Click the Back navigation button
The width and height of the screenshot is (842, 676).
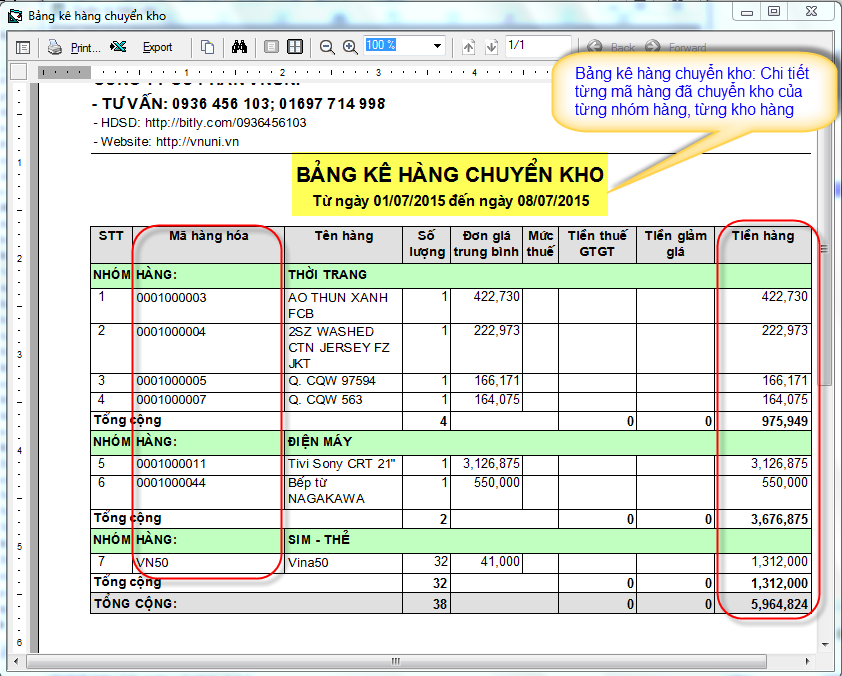tap(612, 47)
